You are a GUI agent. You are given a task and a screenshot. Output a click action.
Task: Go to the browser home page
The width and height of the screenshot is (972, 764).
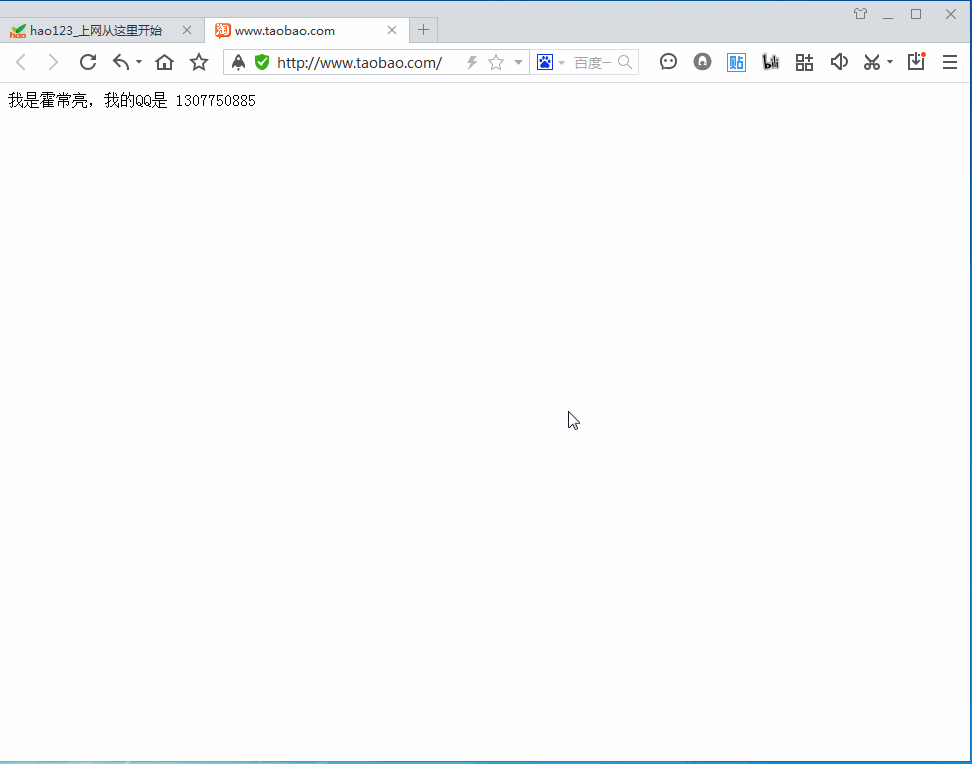tap(165, 62)
